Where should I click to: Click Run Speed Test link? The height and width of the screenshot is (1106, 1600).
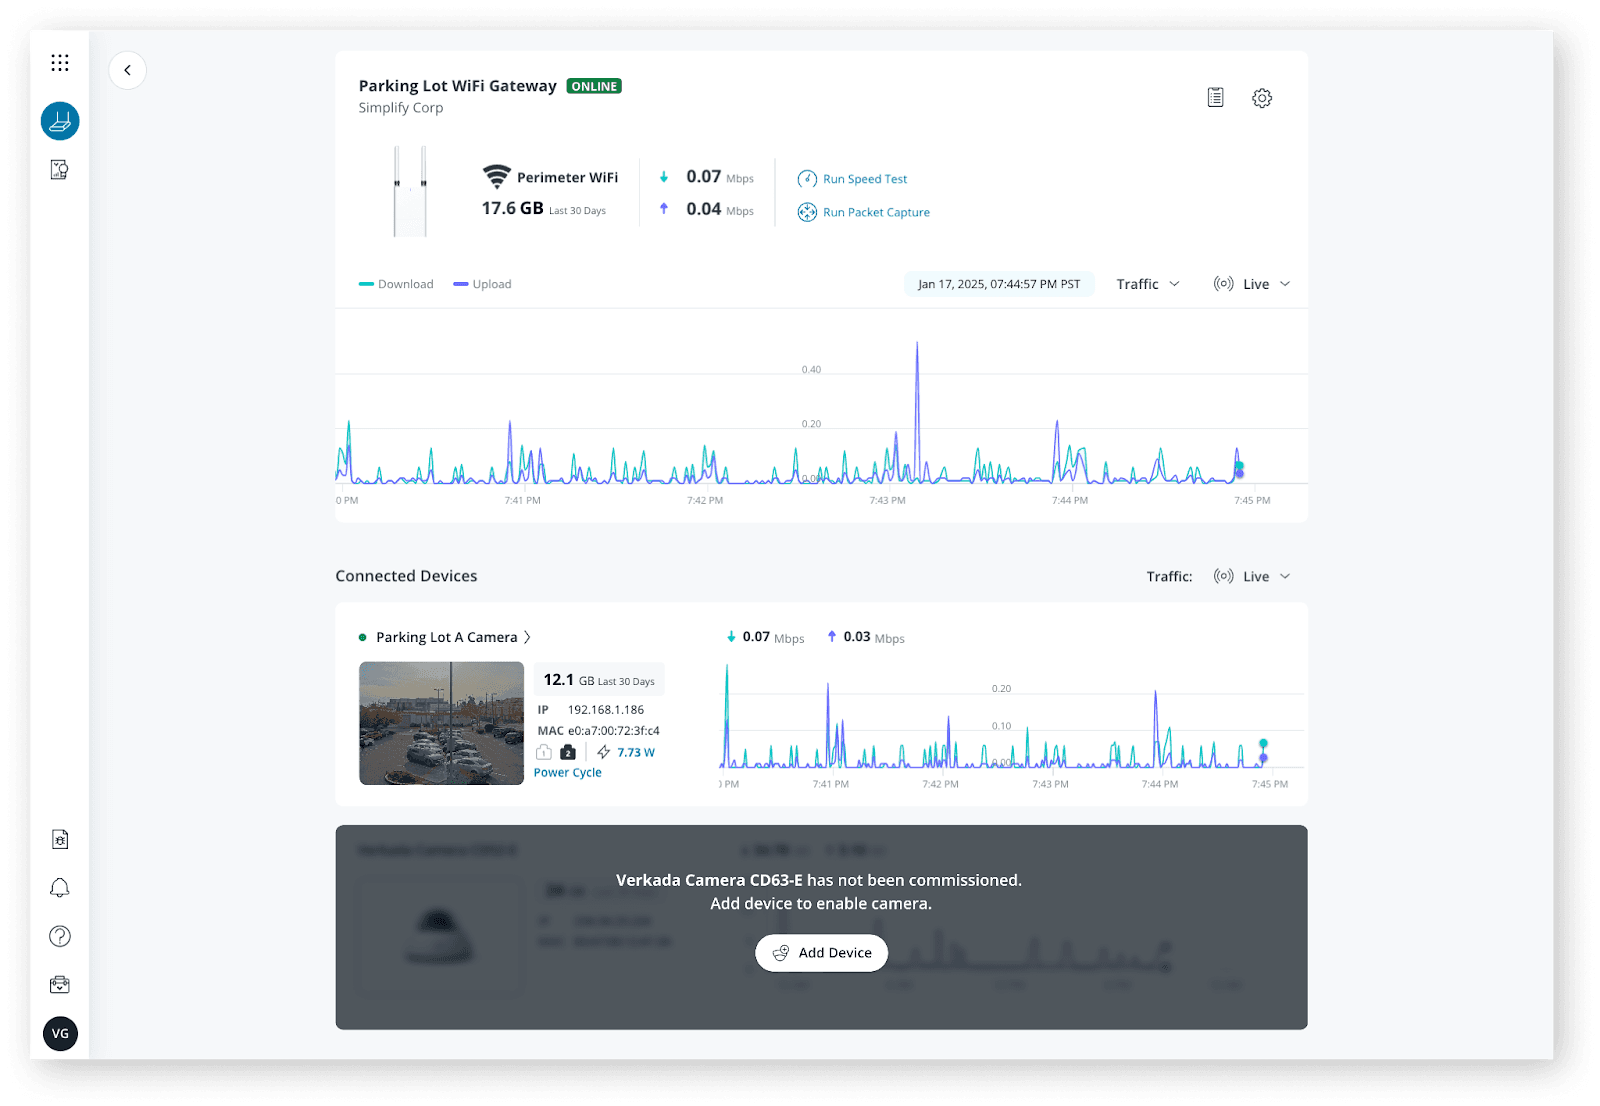tap(864, 179)
